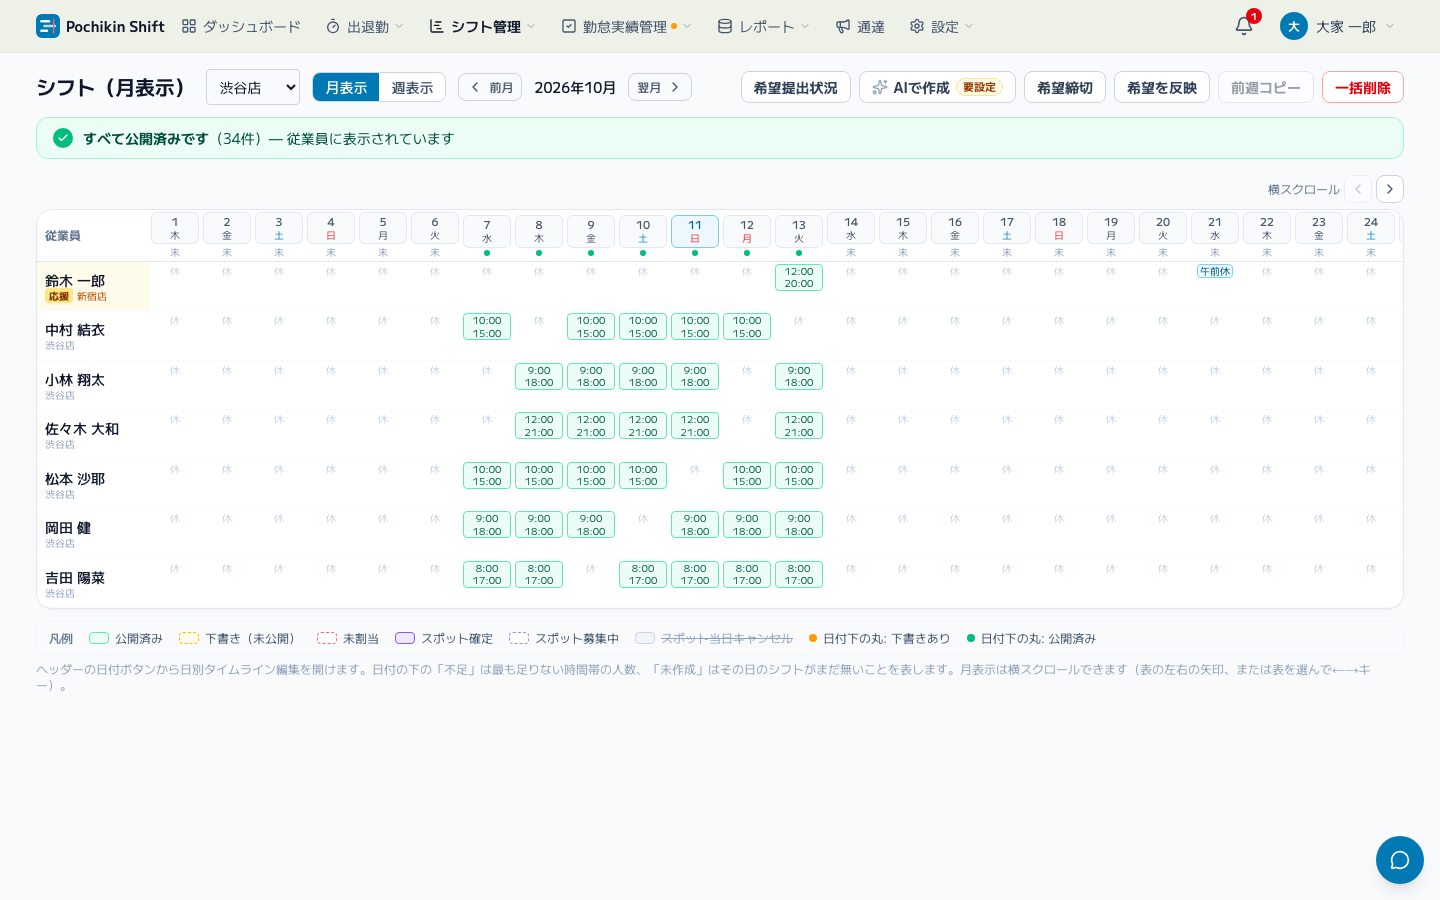Open the 渋谷店 store dropdown
Image resolution: width=1440 pixels, height=900 pixels.
[x=253, y=87]
